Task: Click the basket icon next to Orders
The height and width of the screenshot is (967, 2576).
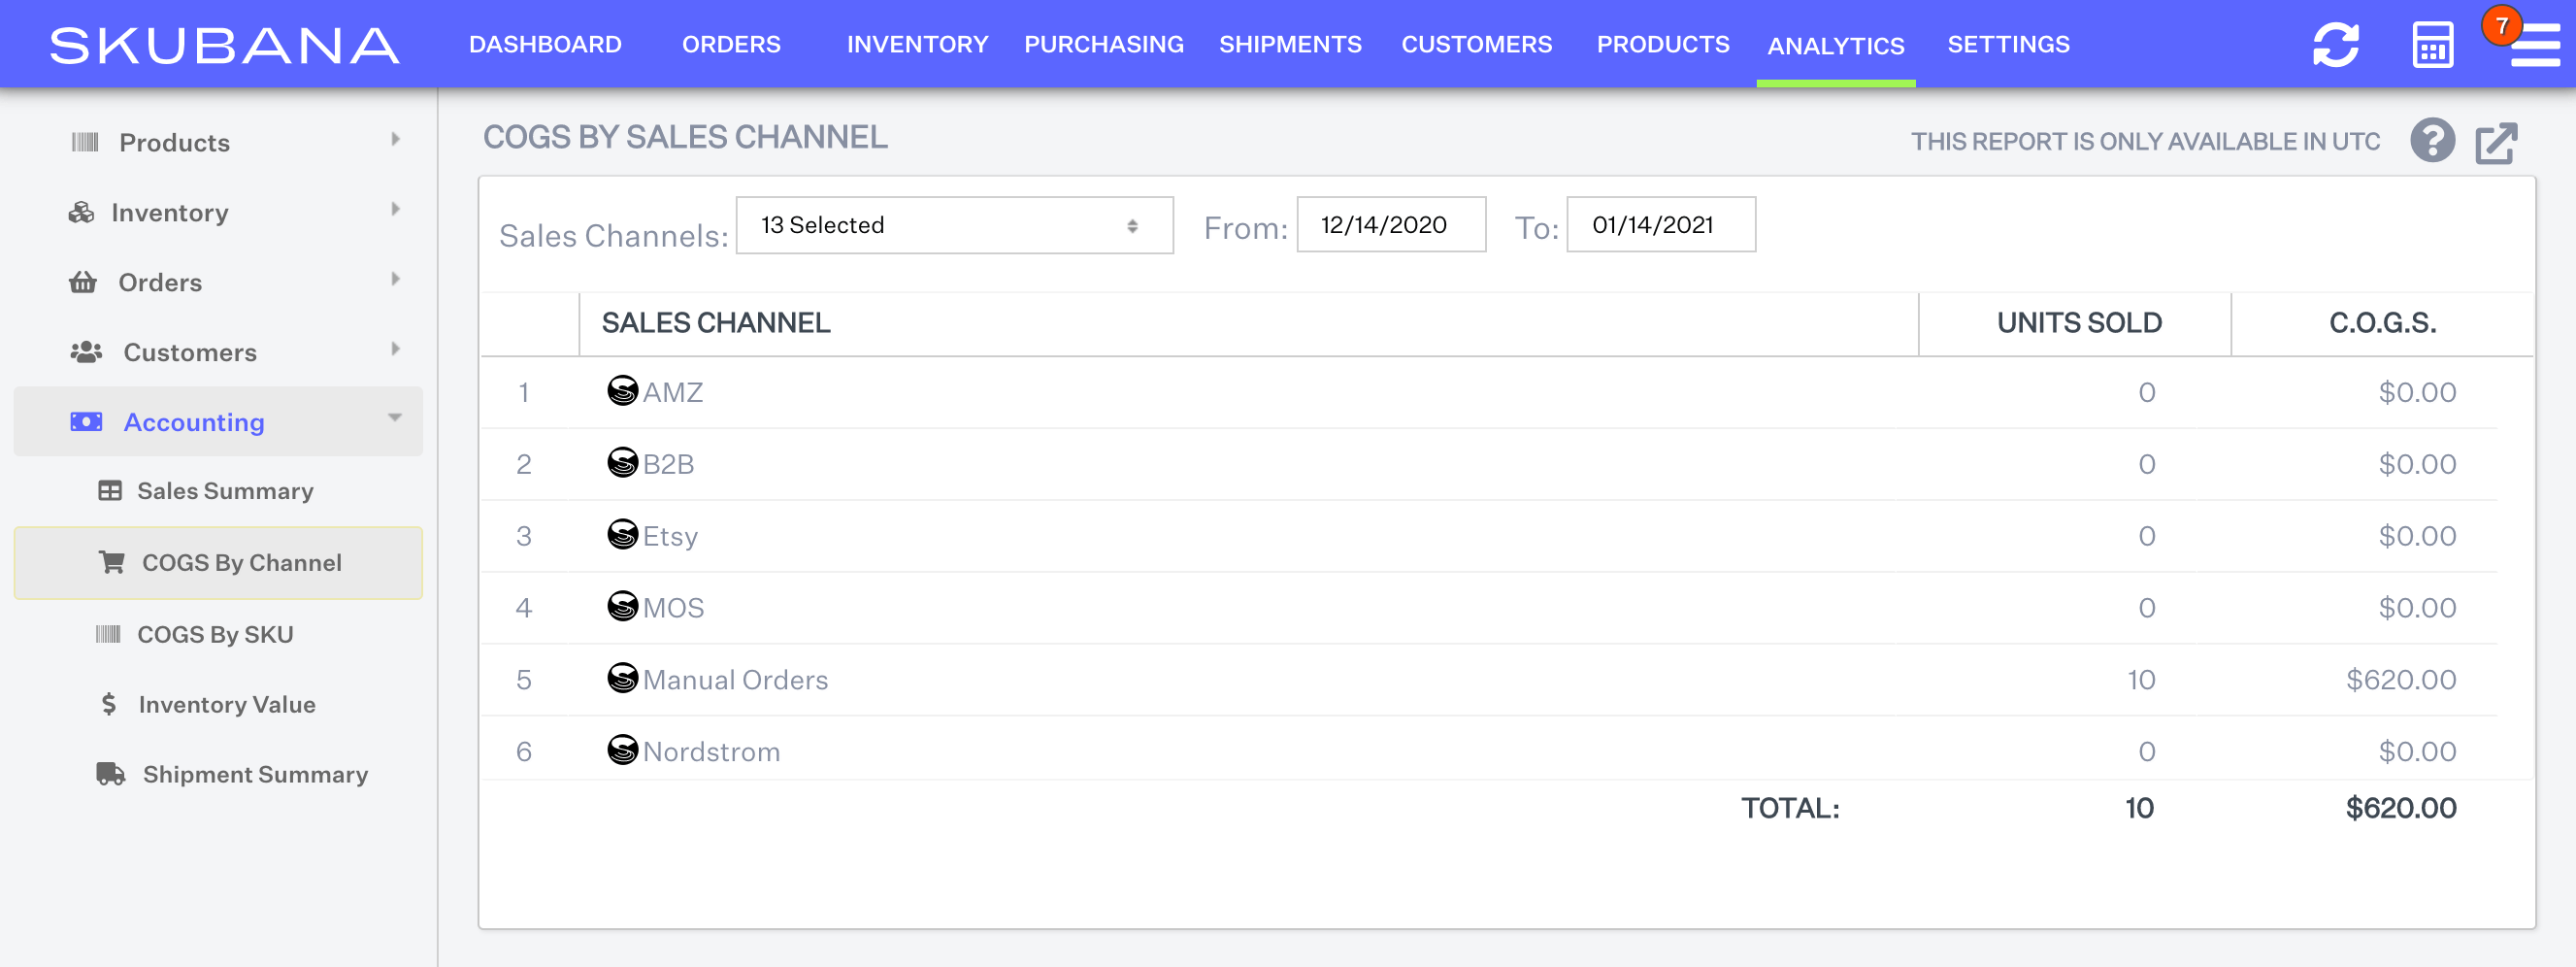Action: click(83, 282)
